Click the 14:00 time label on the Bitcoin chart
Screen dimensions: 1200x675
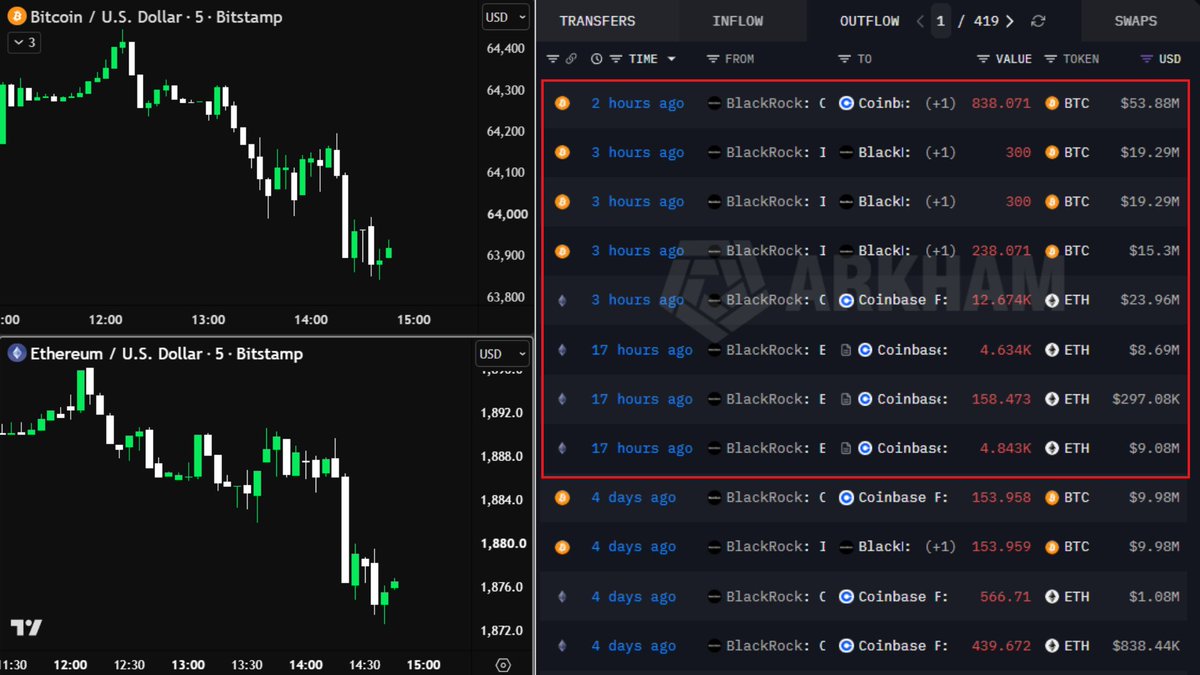pos(311,320)
